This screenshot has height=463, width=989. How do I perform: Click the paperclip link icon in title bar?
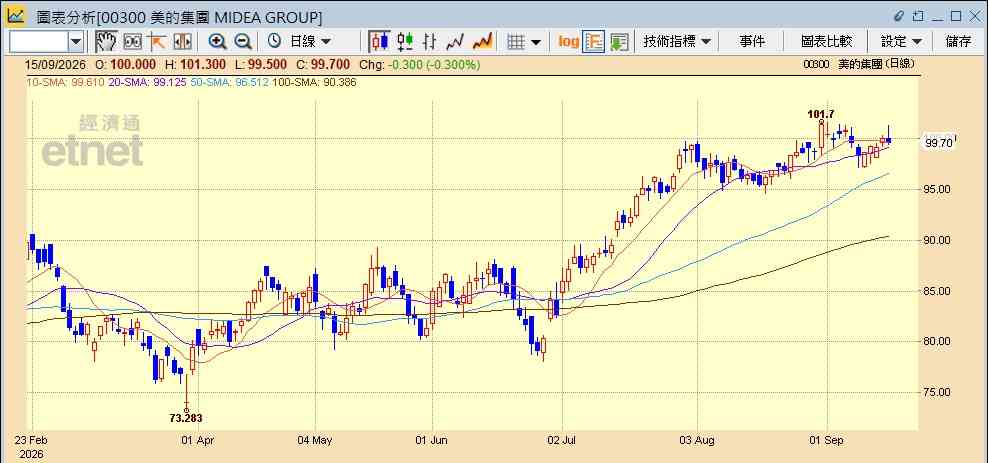pos(899,15)
